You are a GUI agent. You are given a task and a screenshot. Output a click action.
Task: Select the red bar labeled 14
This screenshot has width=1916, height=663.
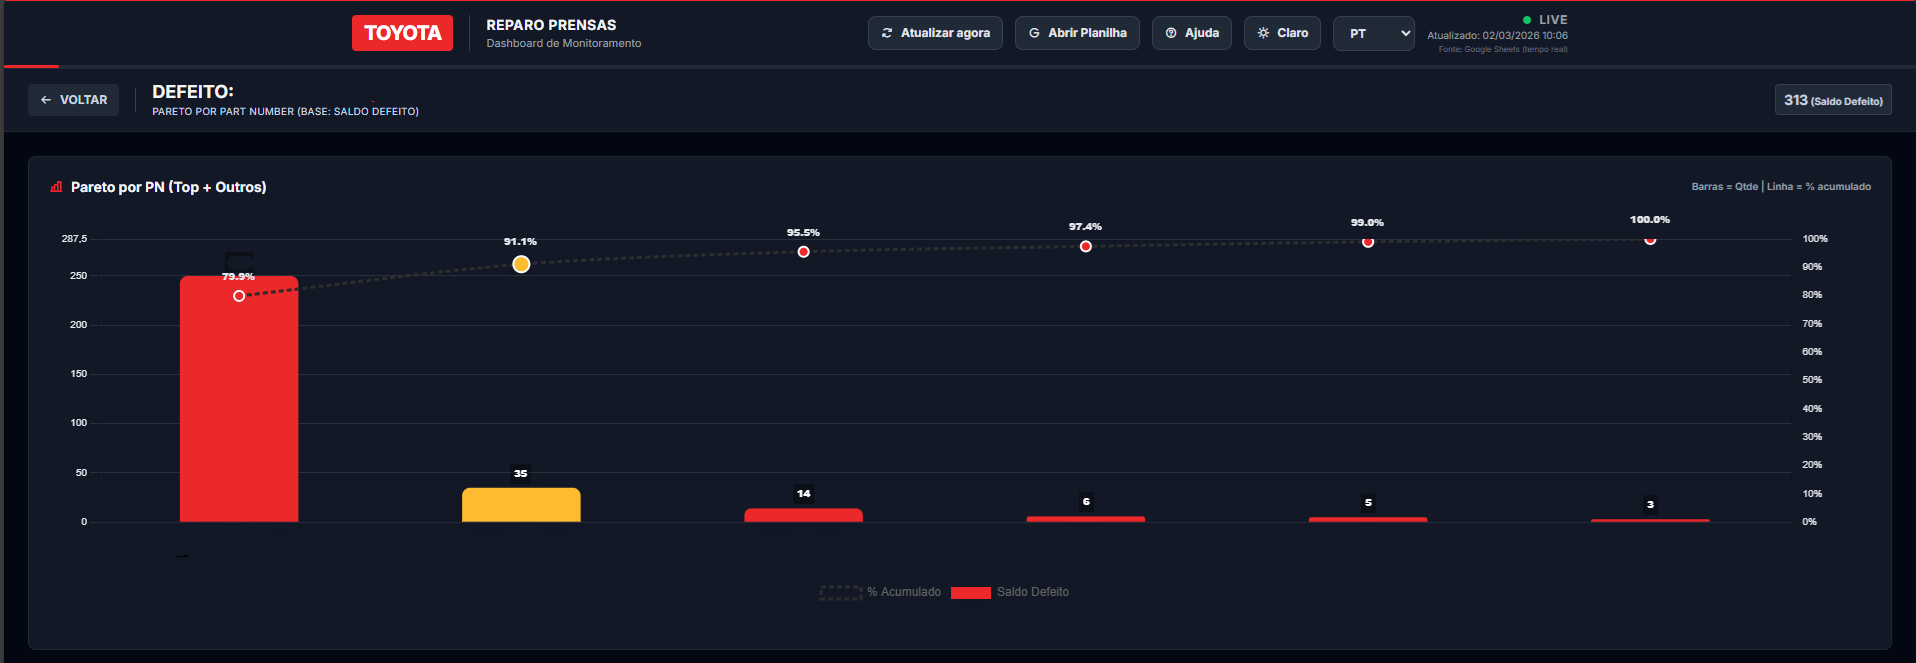(x=803, y=515)
